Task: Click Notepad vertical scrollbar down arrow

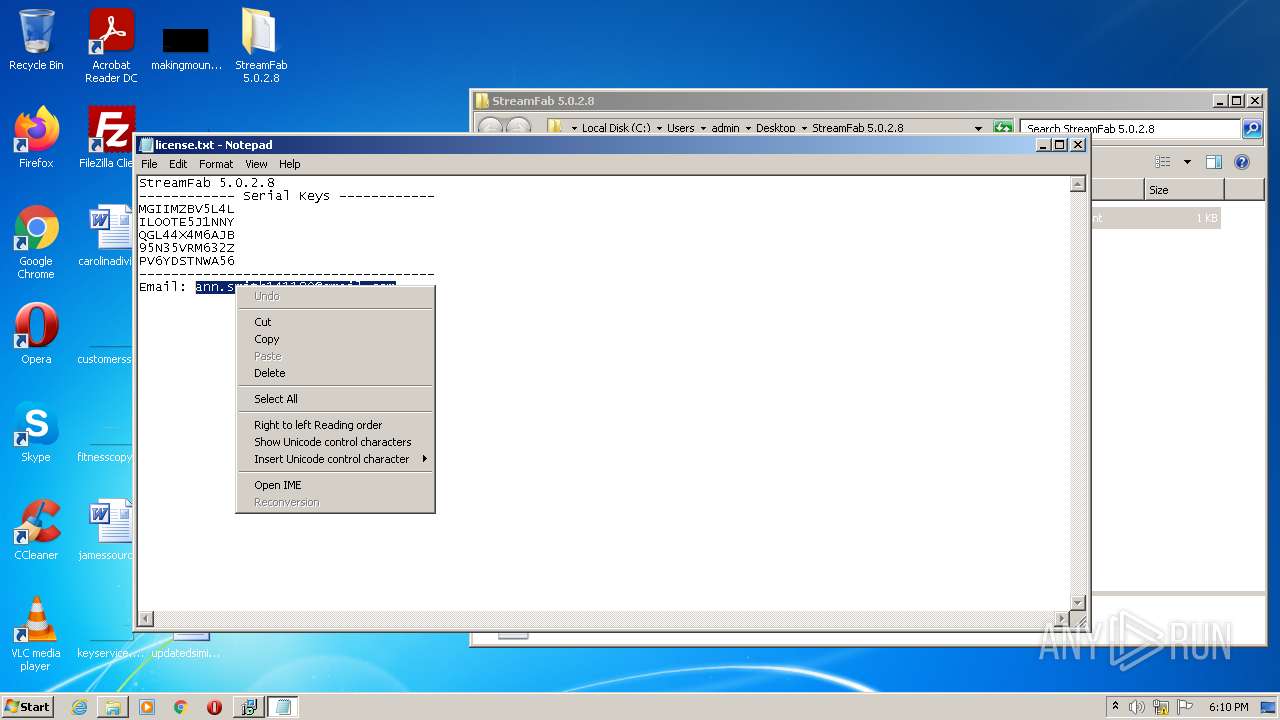Action: coord(1078,602)
